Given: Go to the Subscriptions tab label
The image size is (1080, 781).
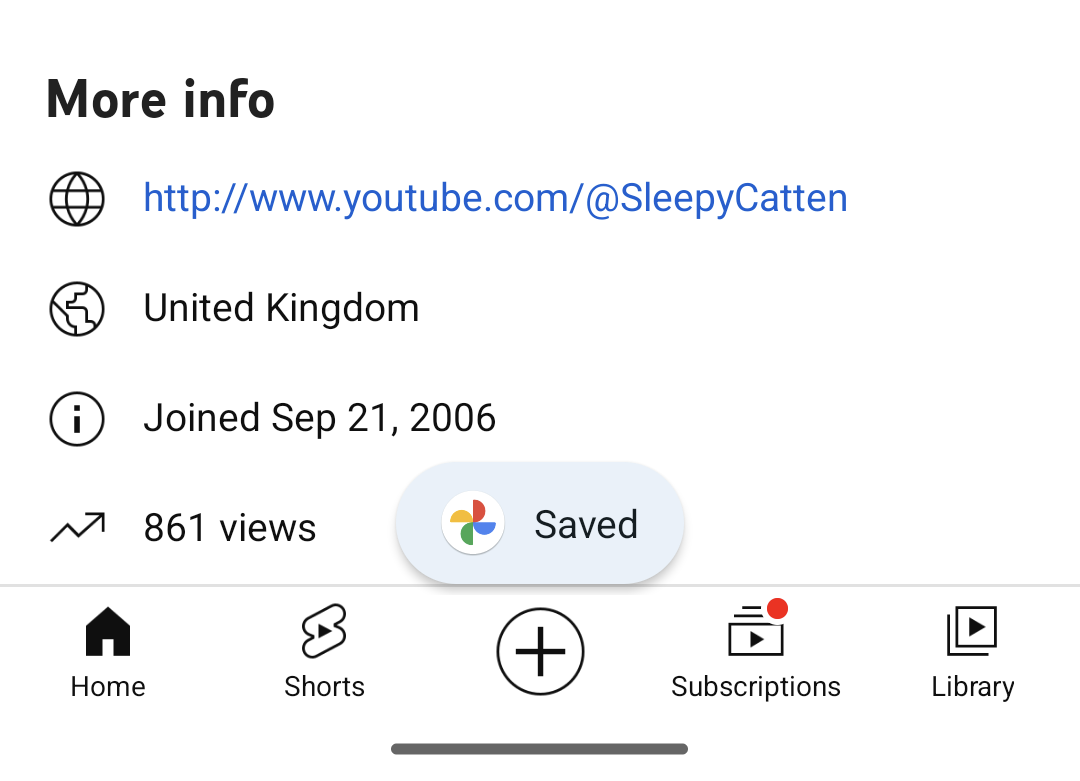Looking at the screenshot, I should point(756,687).
